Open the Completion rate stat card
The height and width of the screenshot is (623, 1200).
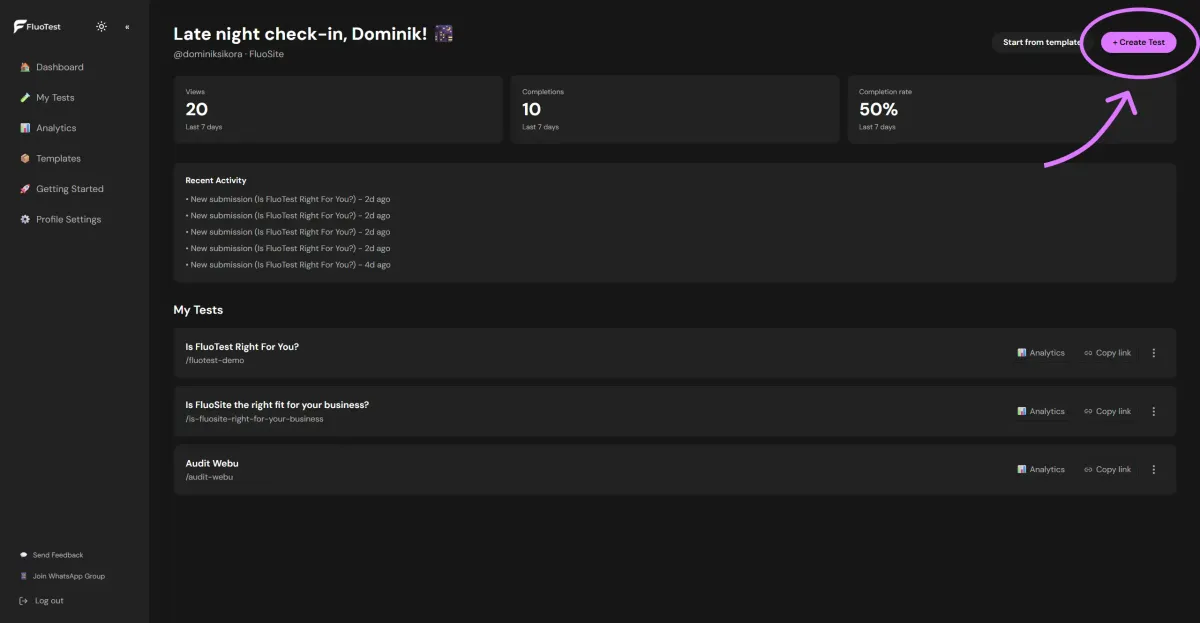pos(1012,109)
